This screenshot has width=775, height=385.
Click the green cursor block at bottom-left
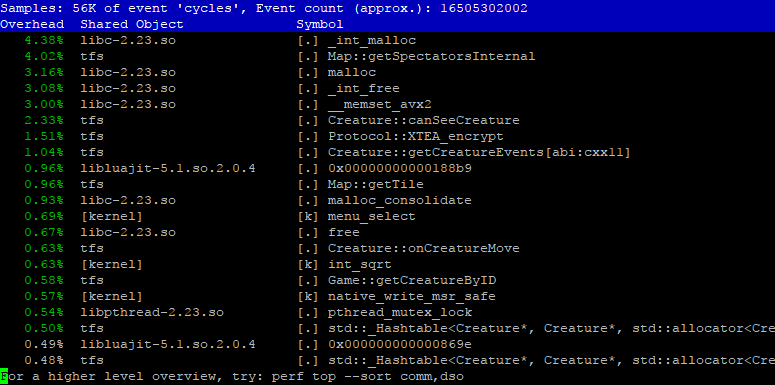coord(4,377)
